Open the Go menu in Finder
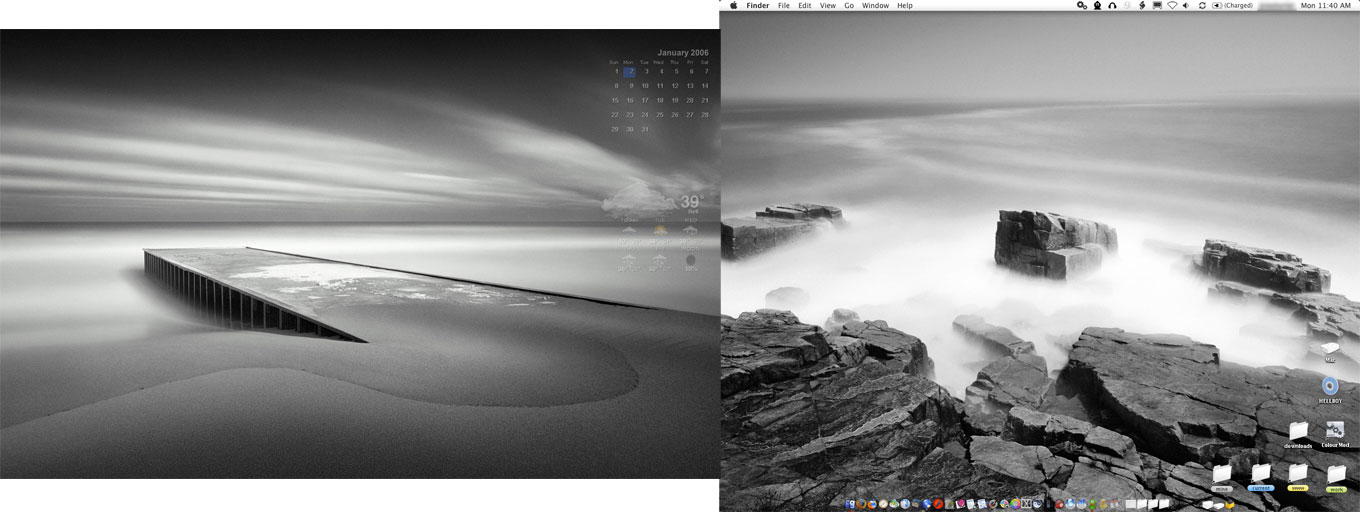This screenshot has height=512, width=1360. pyautogui.click(x=848, y=6)
